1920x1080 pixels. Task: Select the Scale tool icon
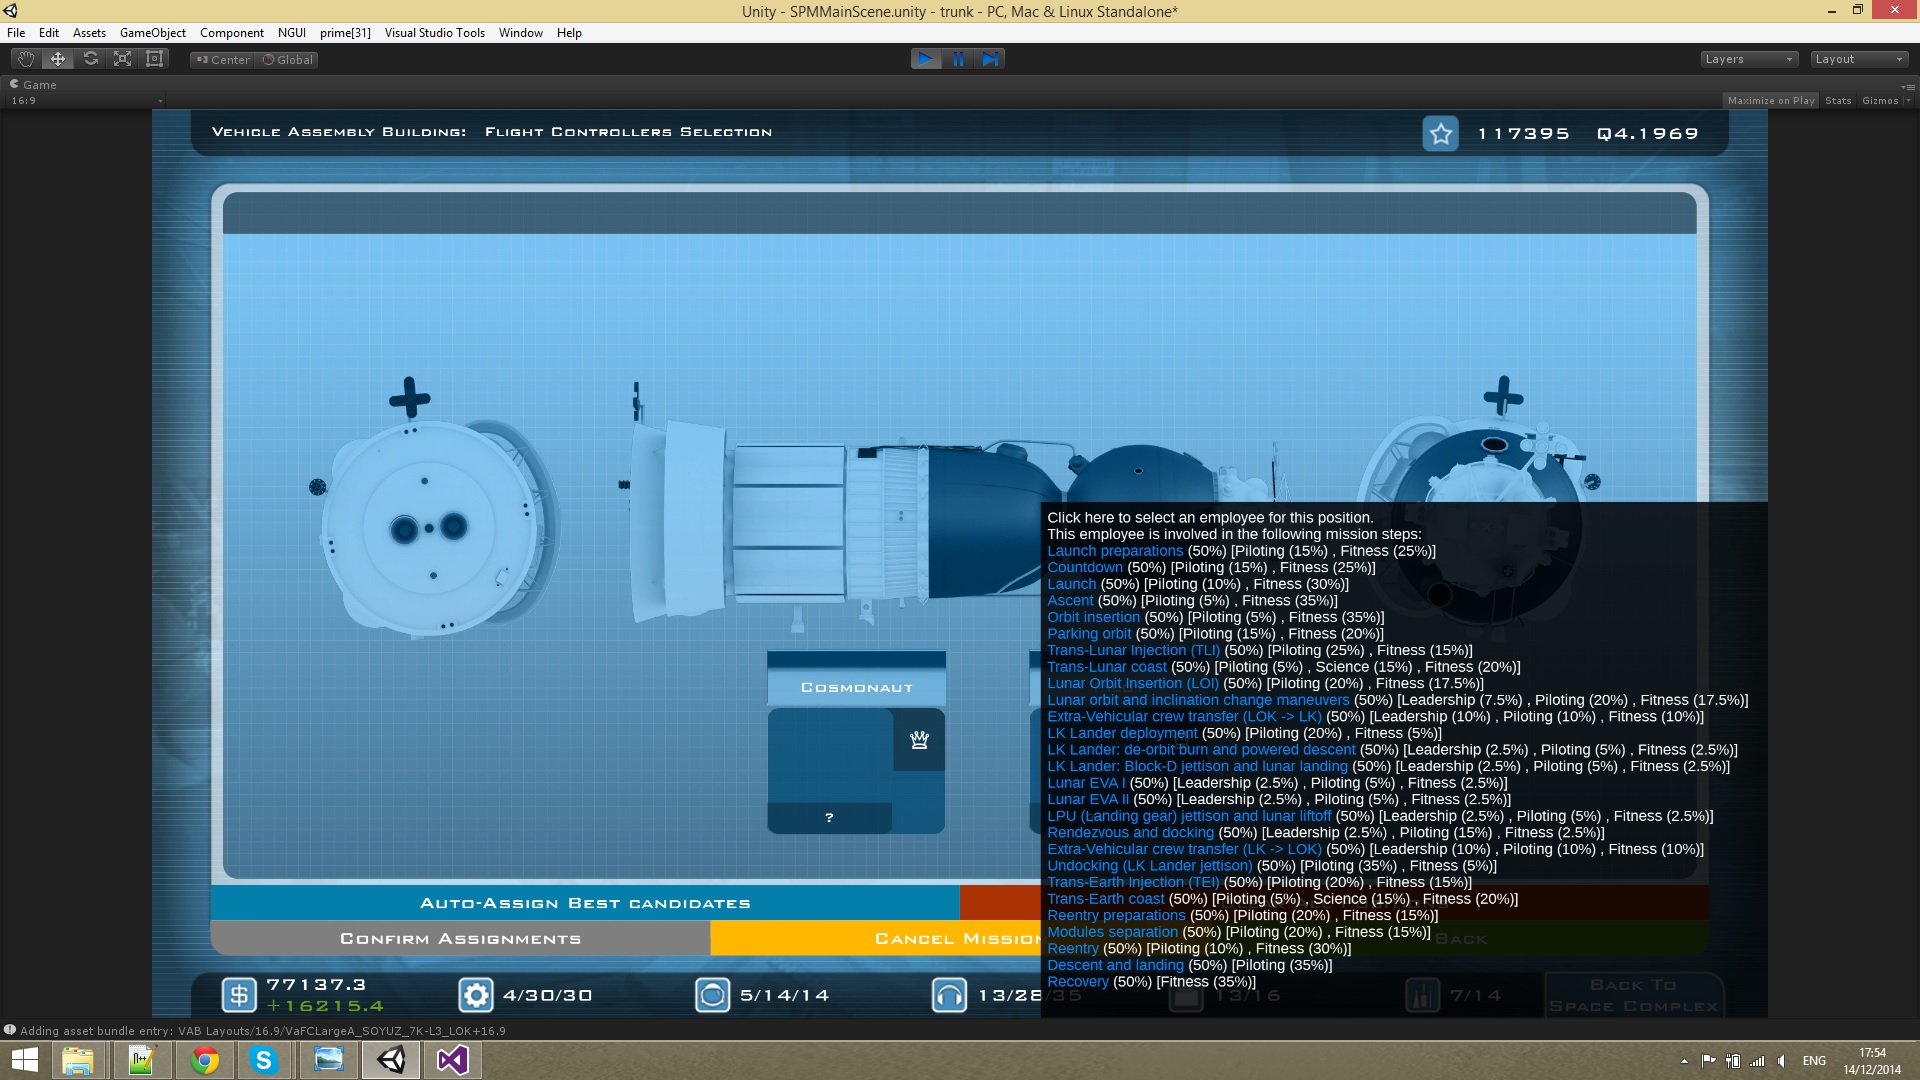tap(123, 59)
